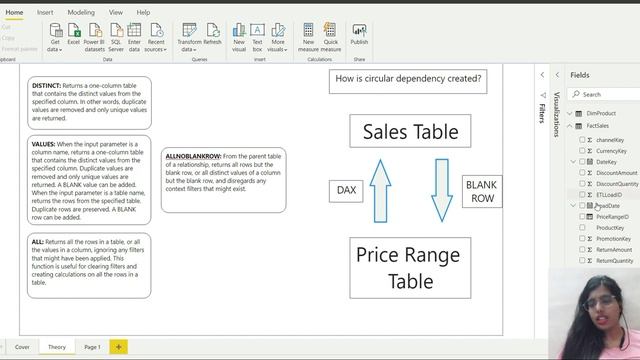Open Recent sources dropdown arrow

(165, 50)
